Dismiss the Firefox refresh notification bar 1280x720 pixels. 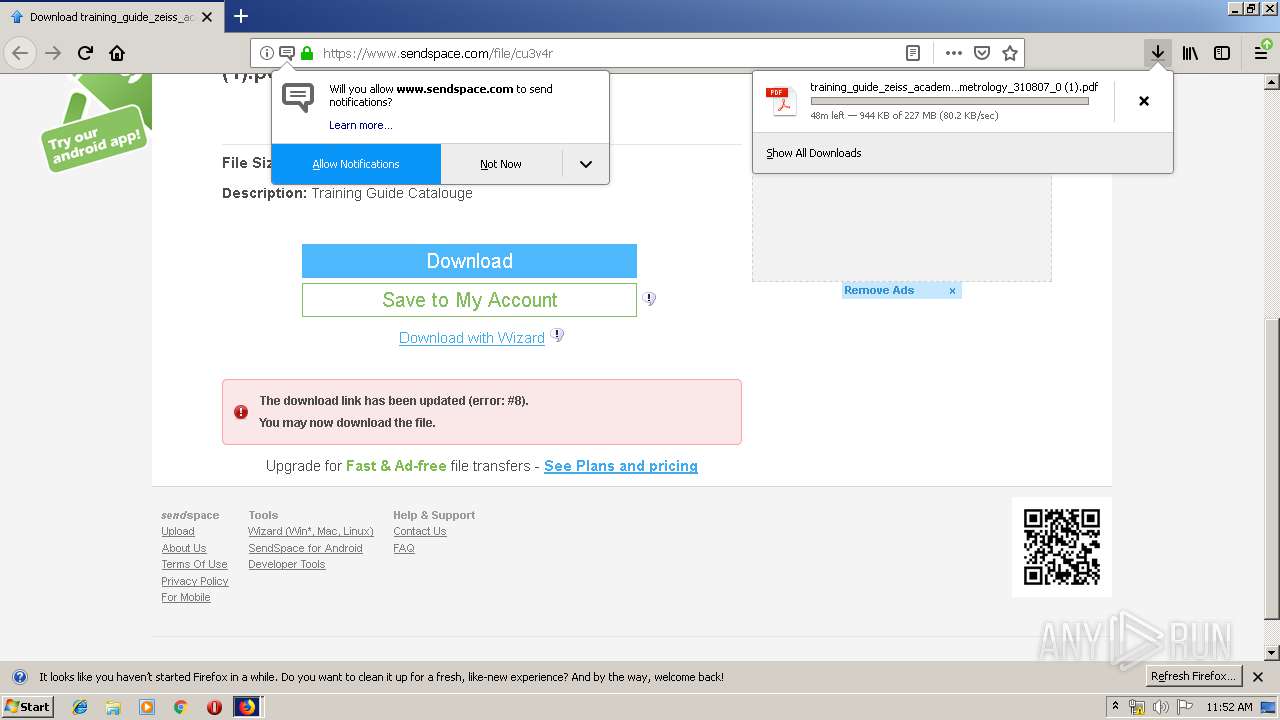[1258, 677]
